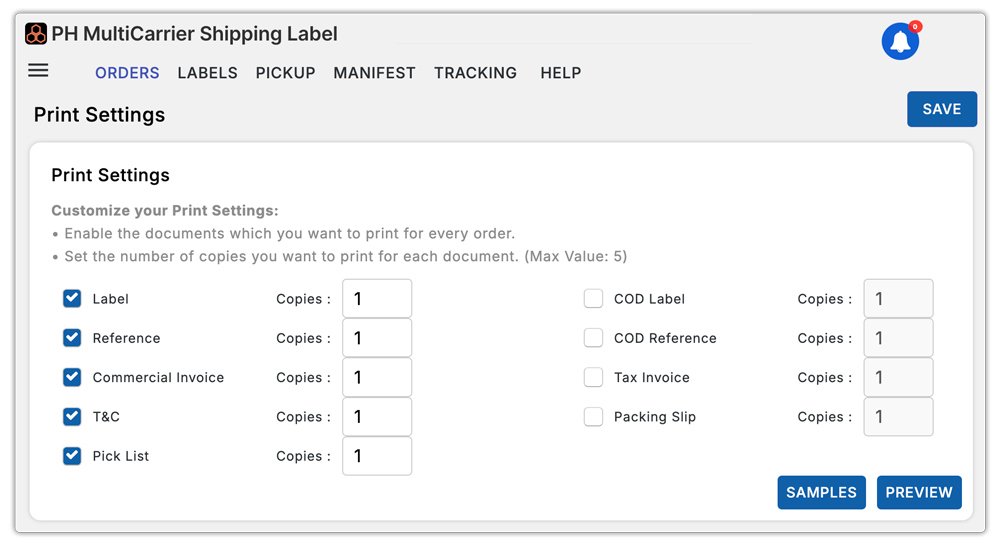This screenshot has height=543, width=1000.
Task: Go to the ORDERS menu
Action: [127, 73]
